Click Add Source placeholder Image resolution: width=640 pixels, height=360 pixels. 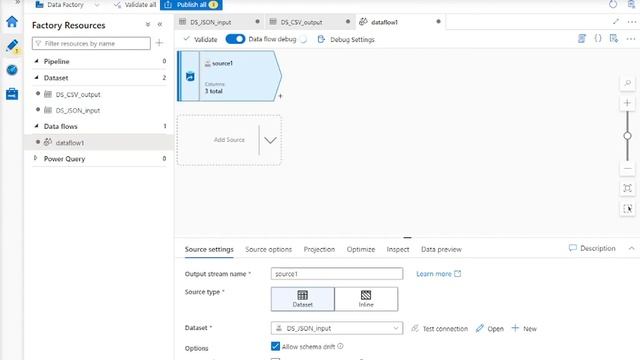229,140
